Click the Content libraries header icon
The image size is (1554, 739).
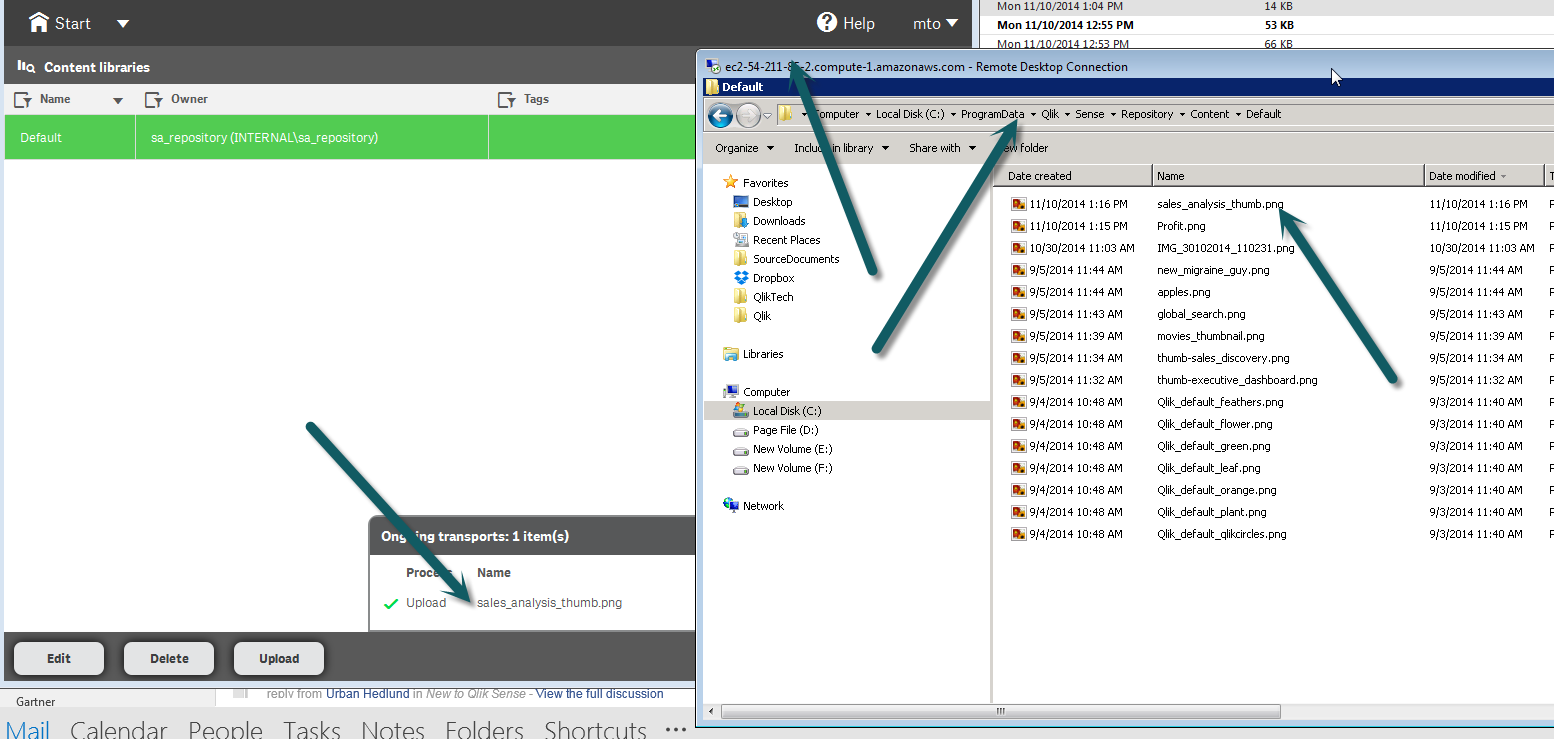[26, 67]
